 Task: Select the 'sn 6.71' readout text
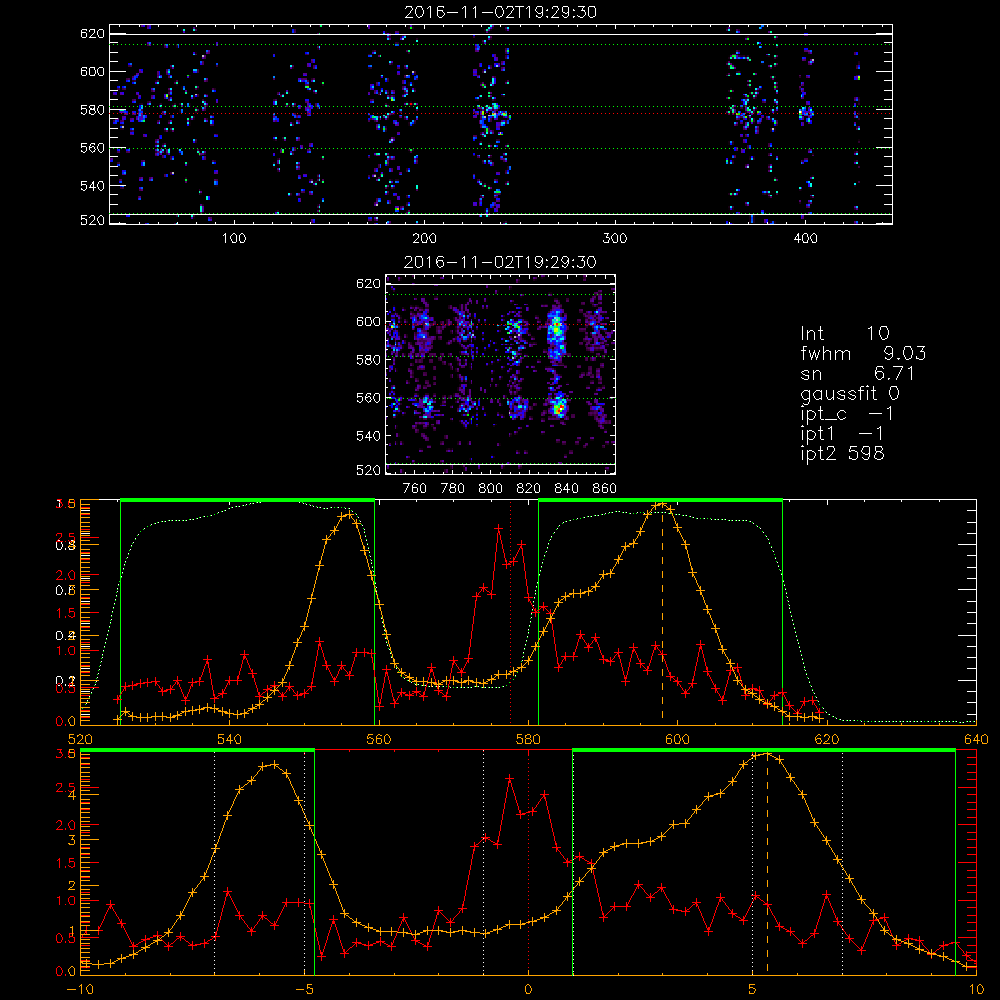858,373
